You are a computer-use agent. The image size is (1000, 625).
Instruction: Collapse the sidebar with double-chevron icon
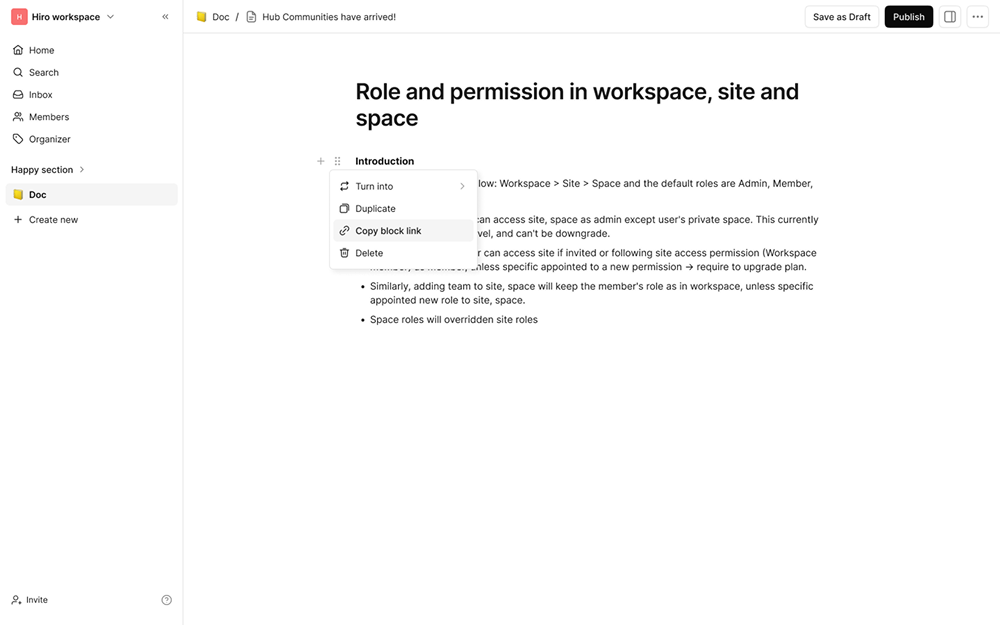pyautogui.click(x=165, y=17)
